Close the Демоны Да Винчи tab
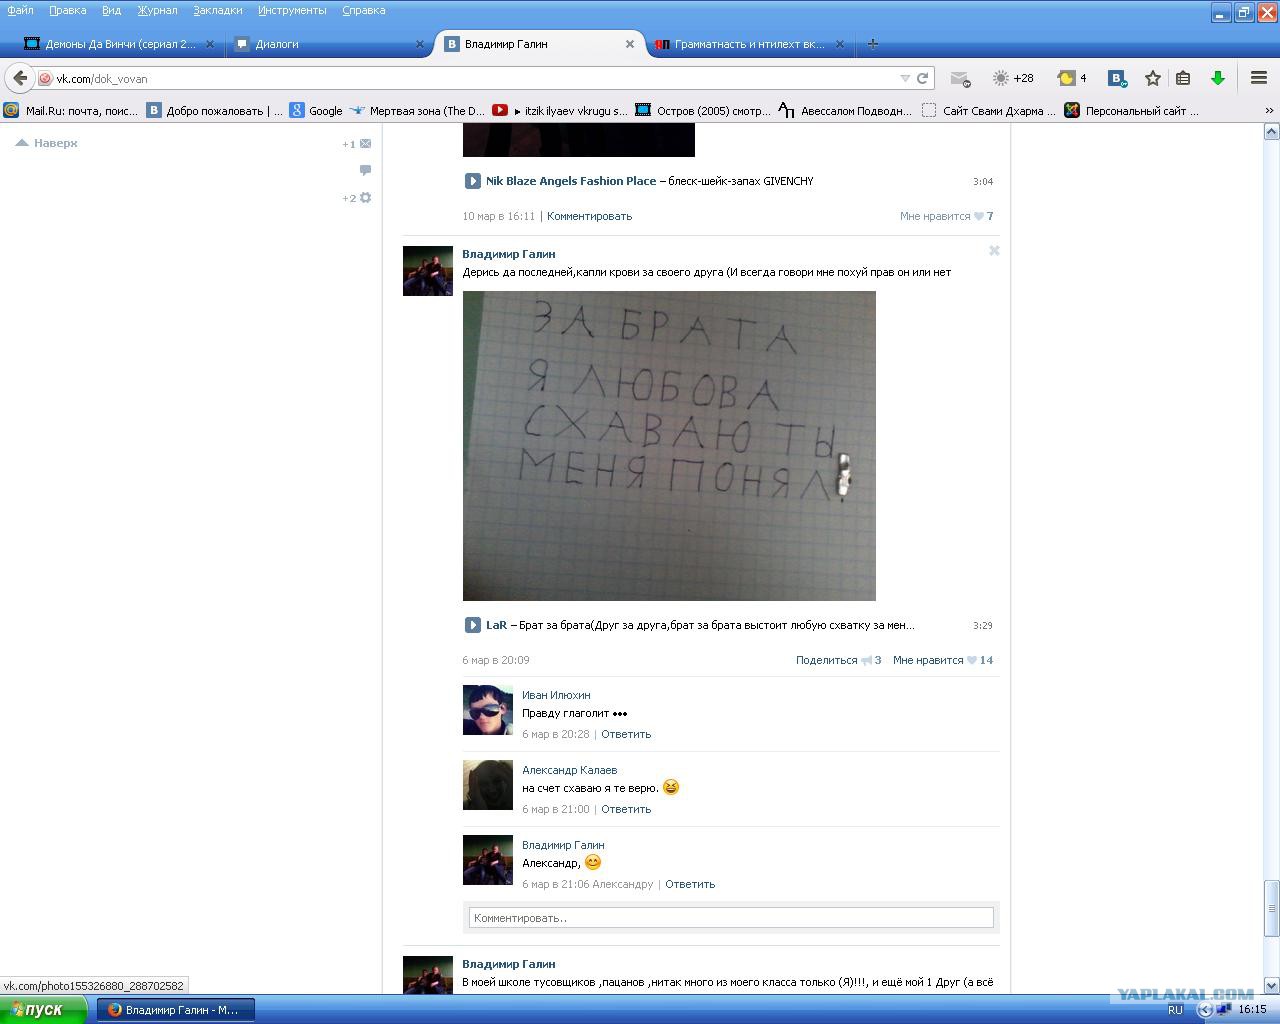This screenshot has height=1024, width=1280. 210,44
